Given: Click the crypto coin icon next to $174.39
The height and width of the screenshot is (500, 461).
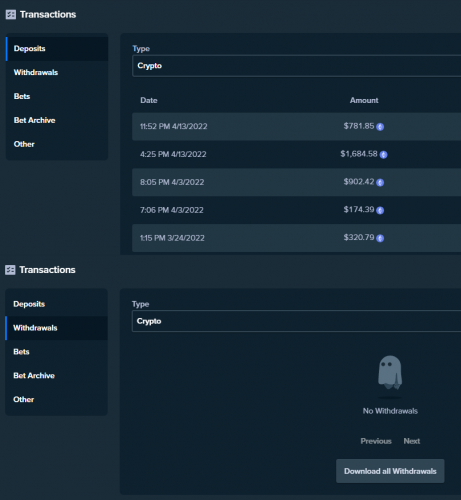Looking at the screenshot, I should coord(380,210).
